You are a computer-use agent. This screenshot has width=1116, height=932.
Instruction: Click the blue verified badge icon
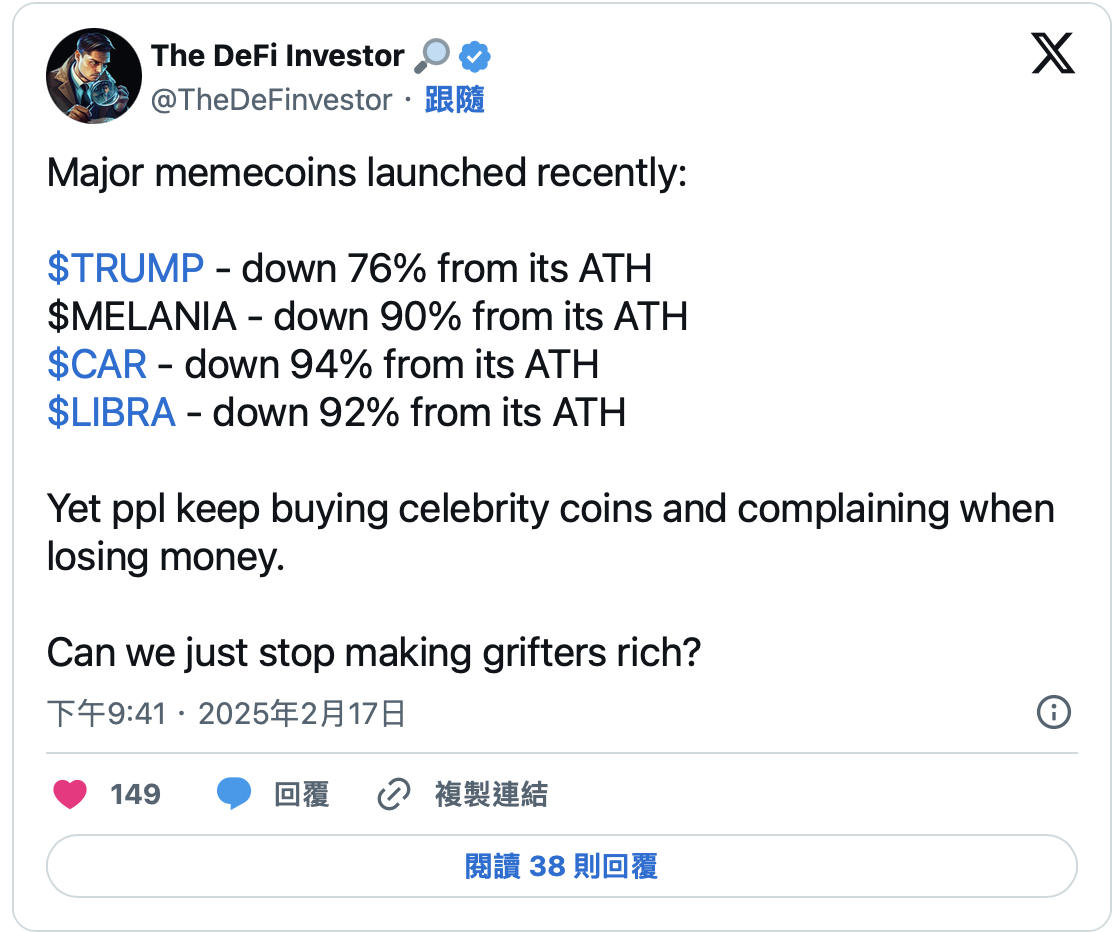point(473,57)
